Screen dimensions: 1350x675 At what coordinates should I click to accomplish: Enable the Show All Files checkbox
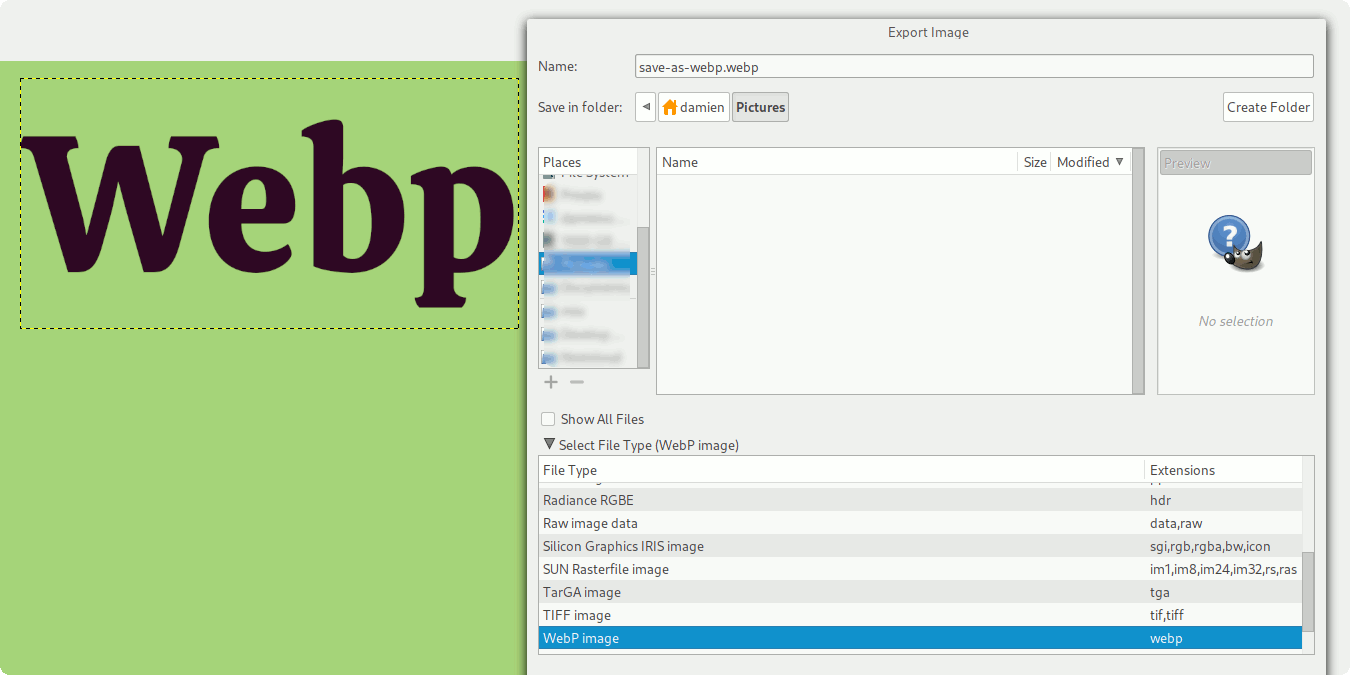(548, 419)
